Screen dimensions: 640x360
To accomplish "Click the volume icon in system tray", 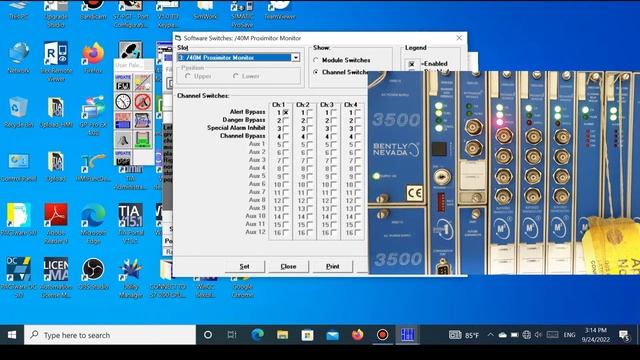I will tap(538, 335).
